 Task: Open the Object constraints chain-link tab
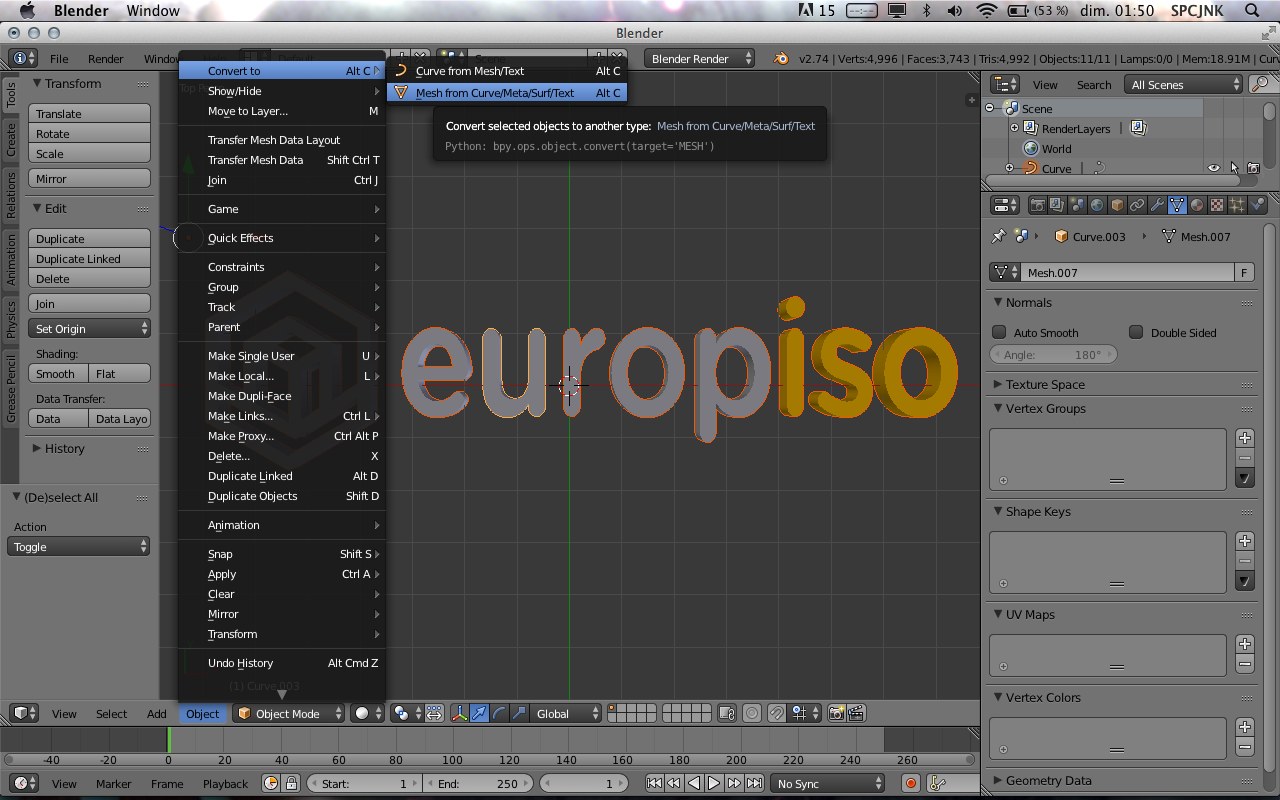1137,205
